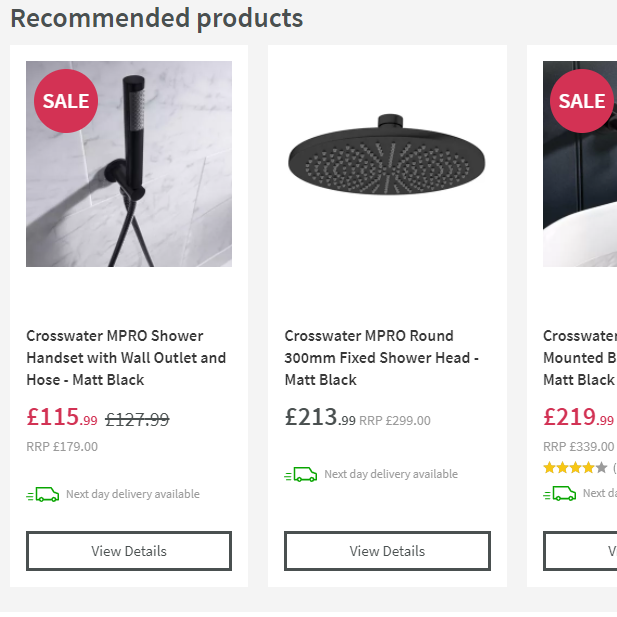Click the SALE badge on the third product
Viewport: 617px width, 617px height.
point(581,101)
